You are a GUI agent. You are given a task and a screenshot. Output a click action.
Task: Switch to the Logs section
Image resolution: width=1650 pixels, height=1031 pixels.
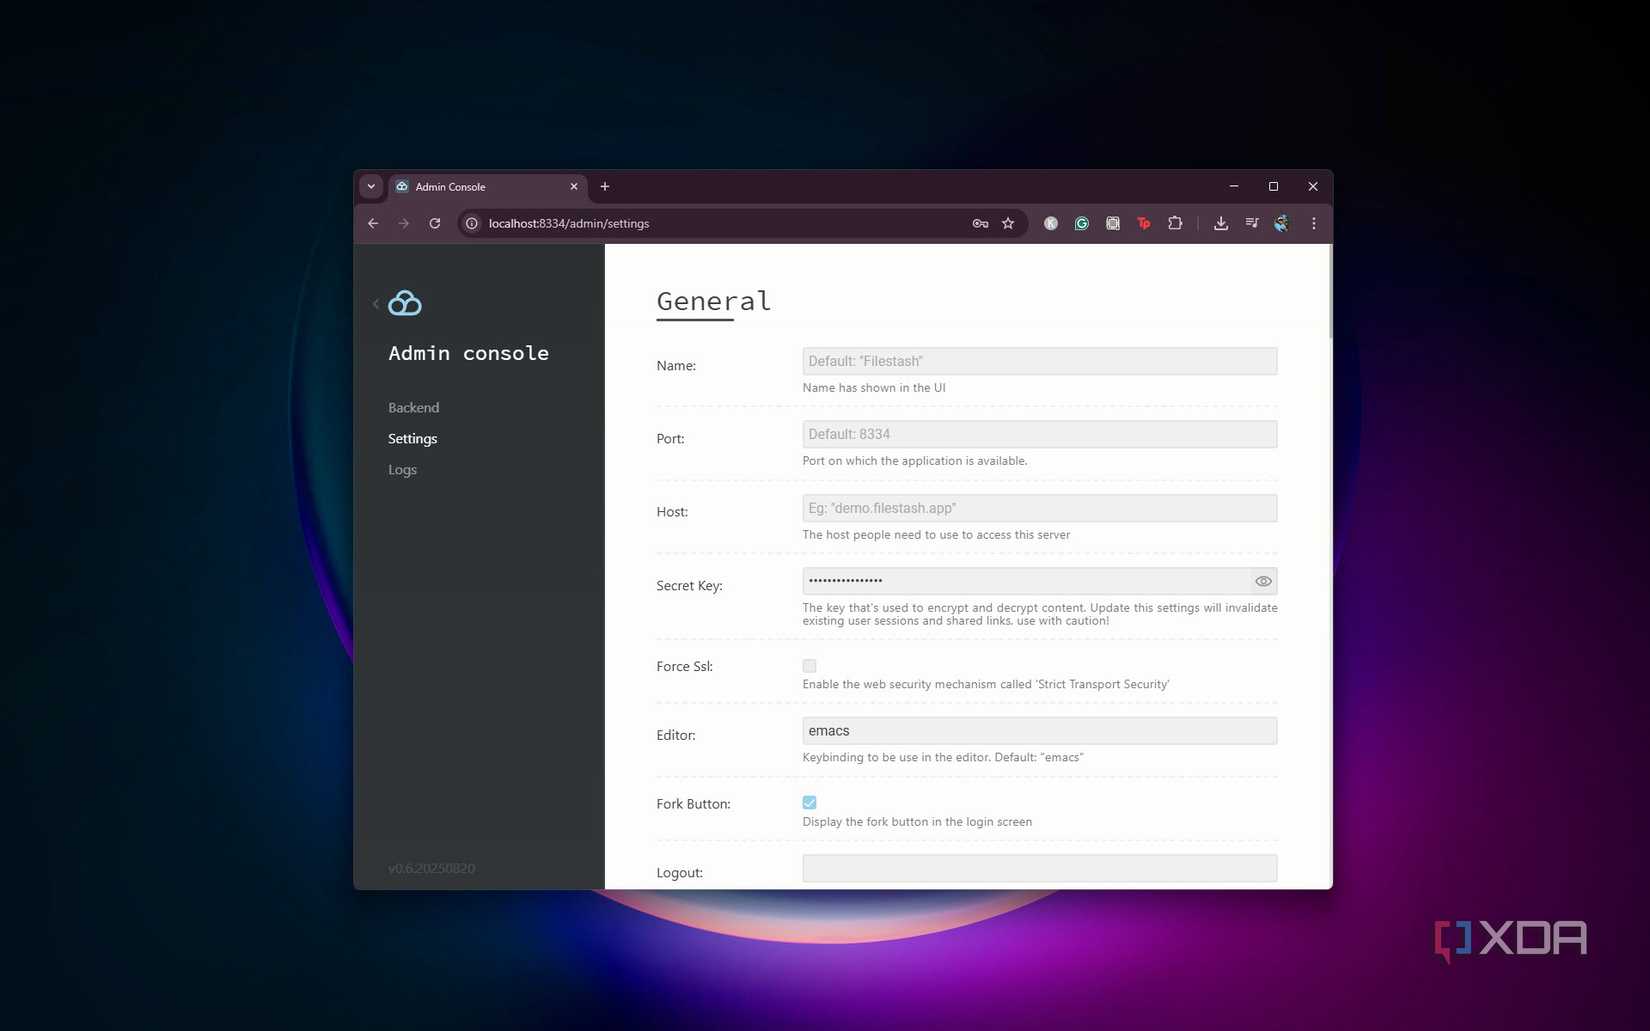[402, 469]
